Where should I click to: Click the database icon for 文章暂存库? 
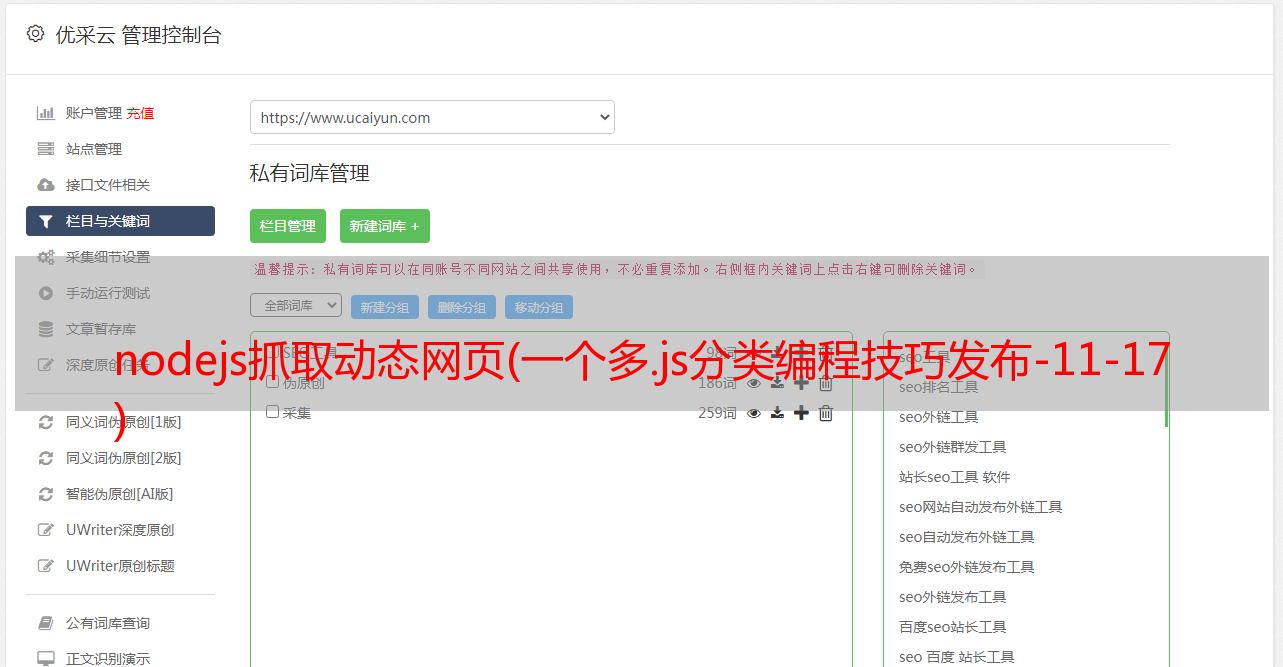tap(46, 329)
